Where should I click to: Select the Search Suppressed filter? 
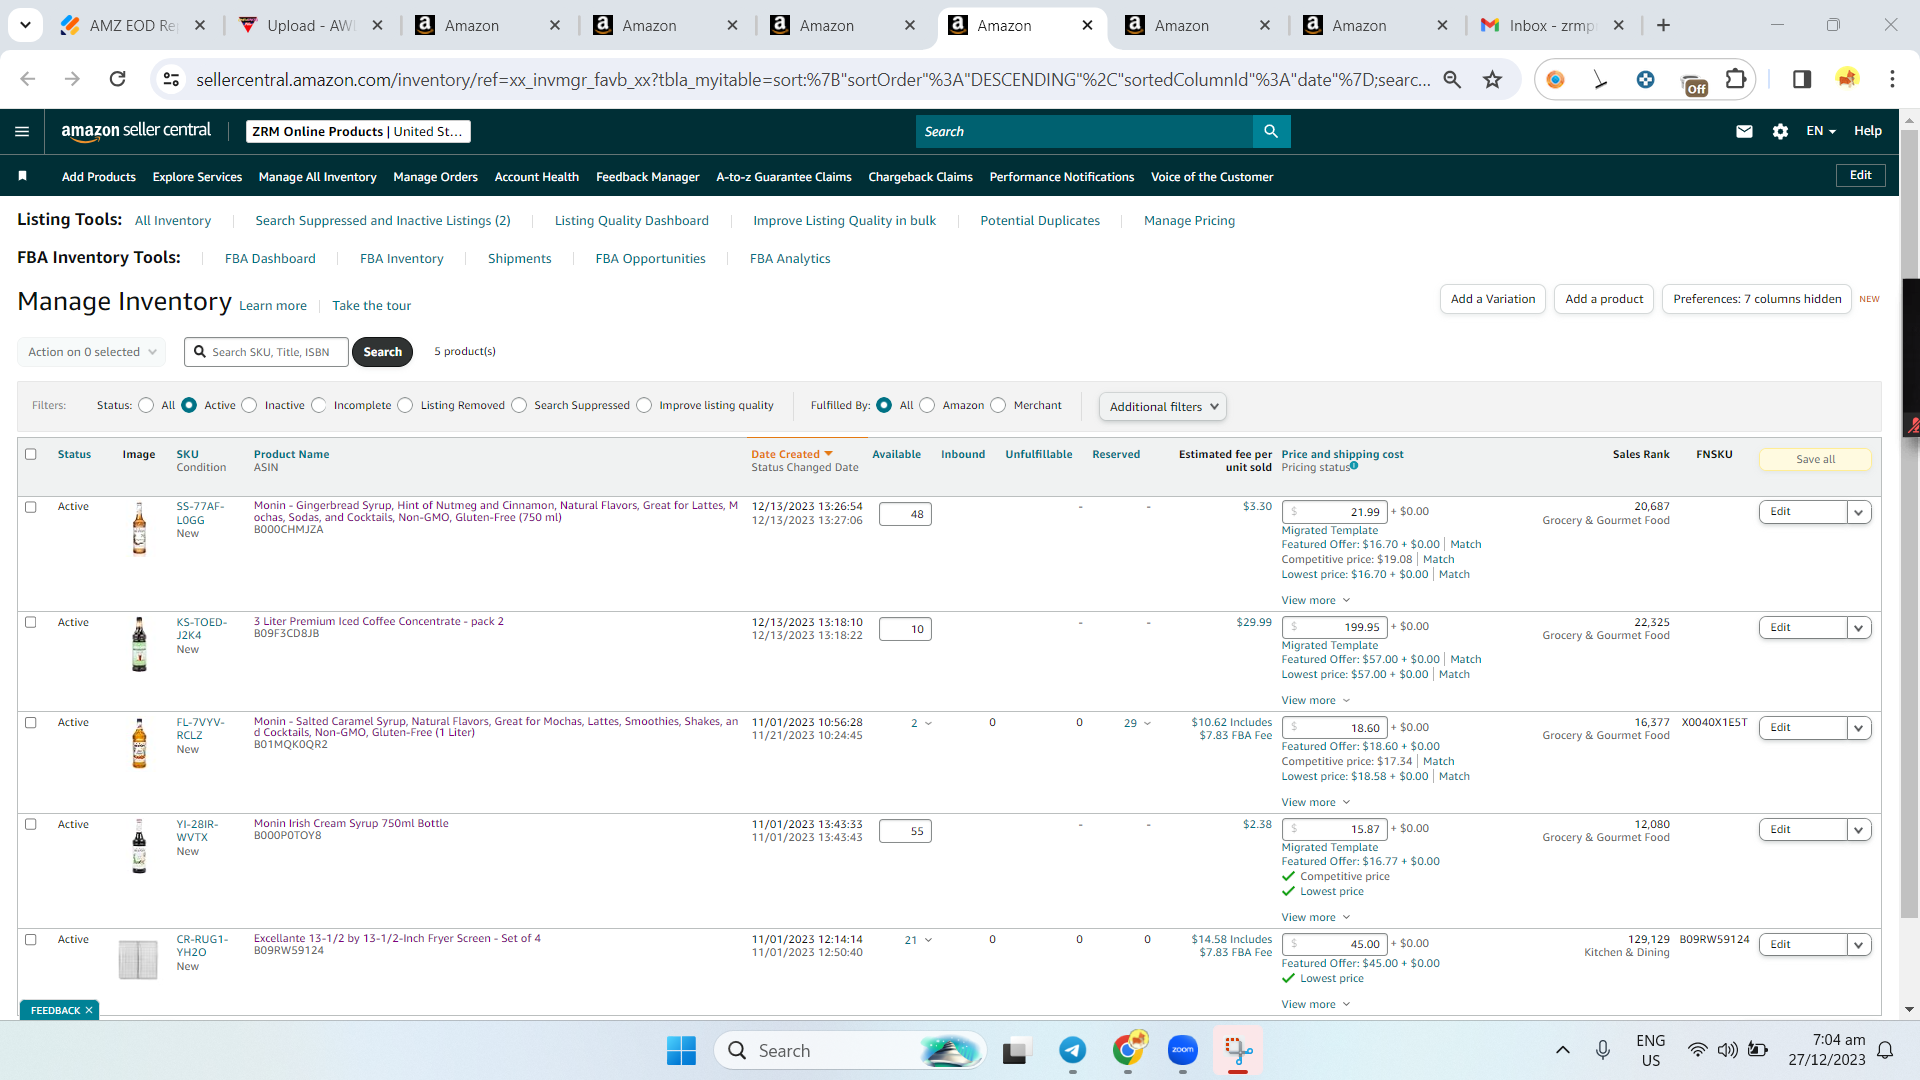tap(519, 405)
